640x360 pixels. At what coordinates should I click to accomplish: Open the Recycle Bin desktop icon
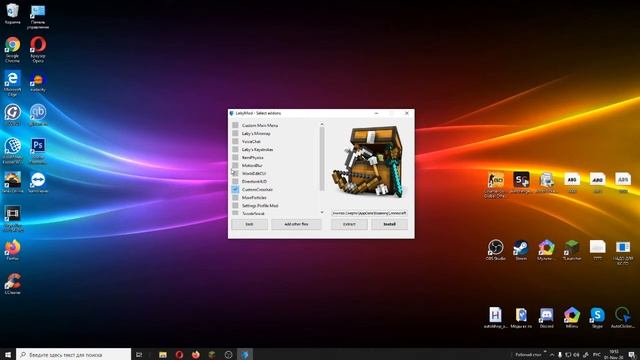[x=13, y=13]
